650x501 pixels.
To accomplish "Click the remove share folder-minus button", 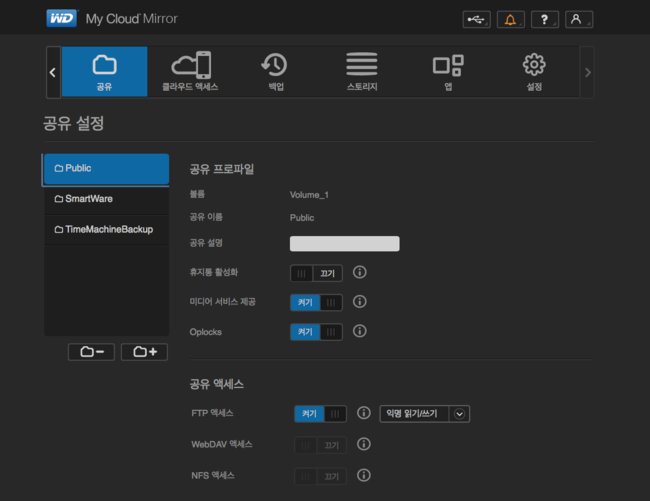I will (x=91, y=352).
